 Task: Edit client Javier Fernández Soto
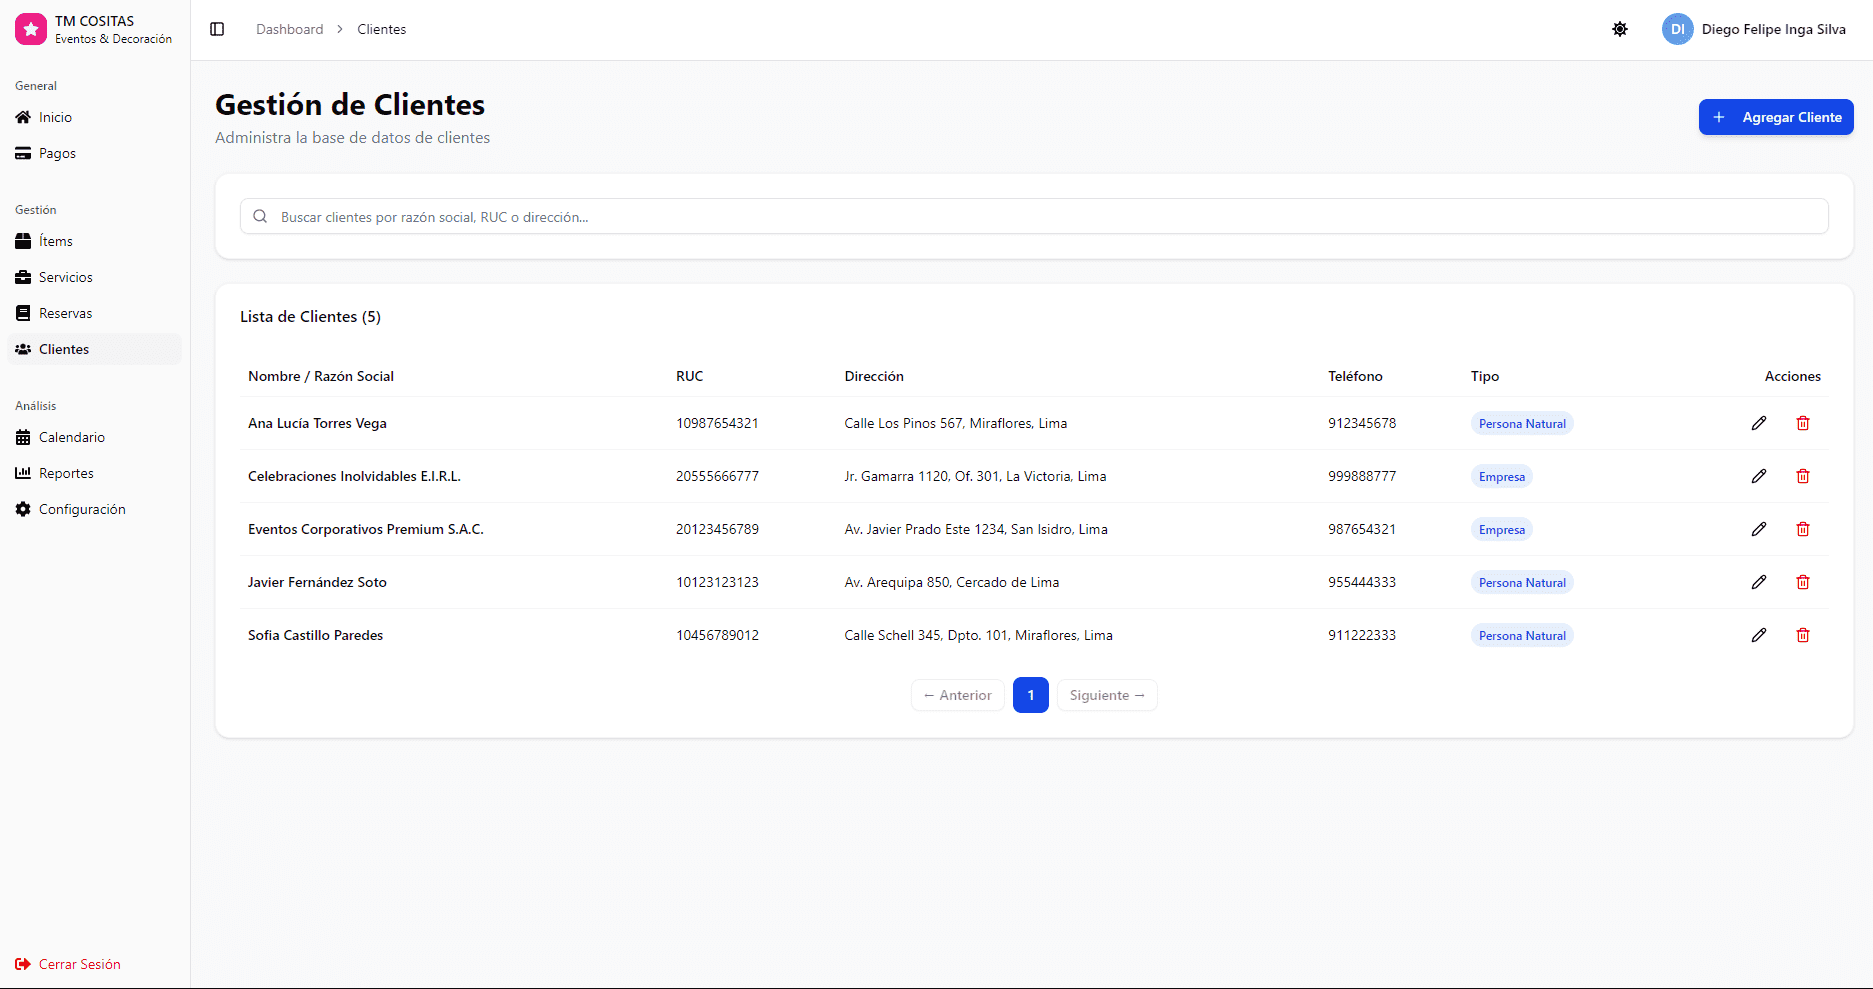point(1759,582)
